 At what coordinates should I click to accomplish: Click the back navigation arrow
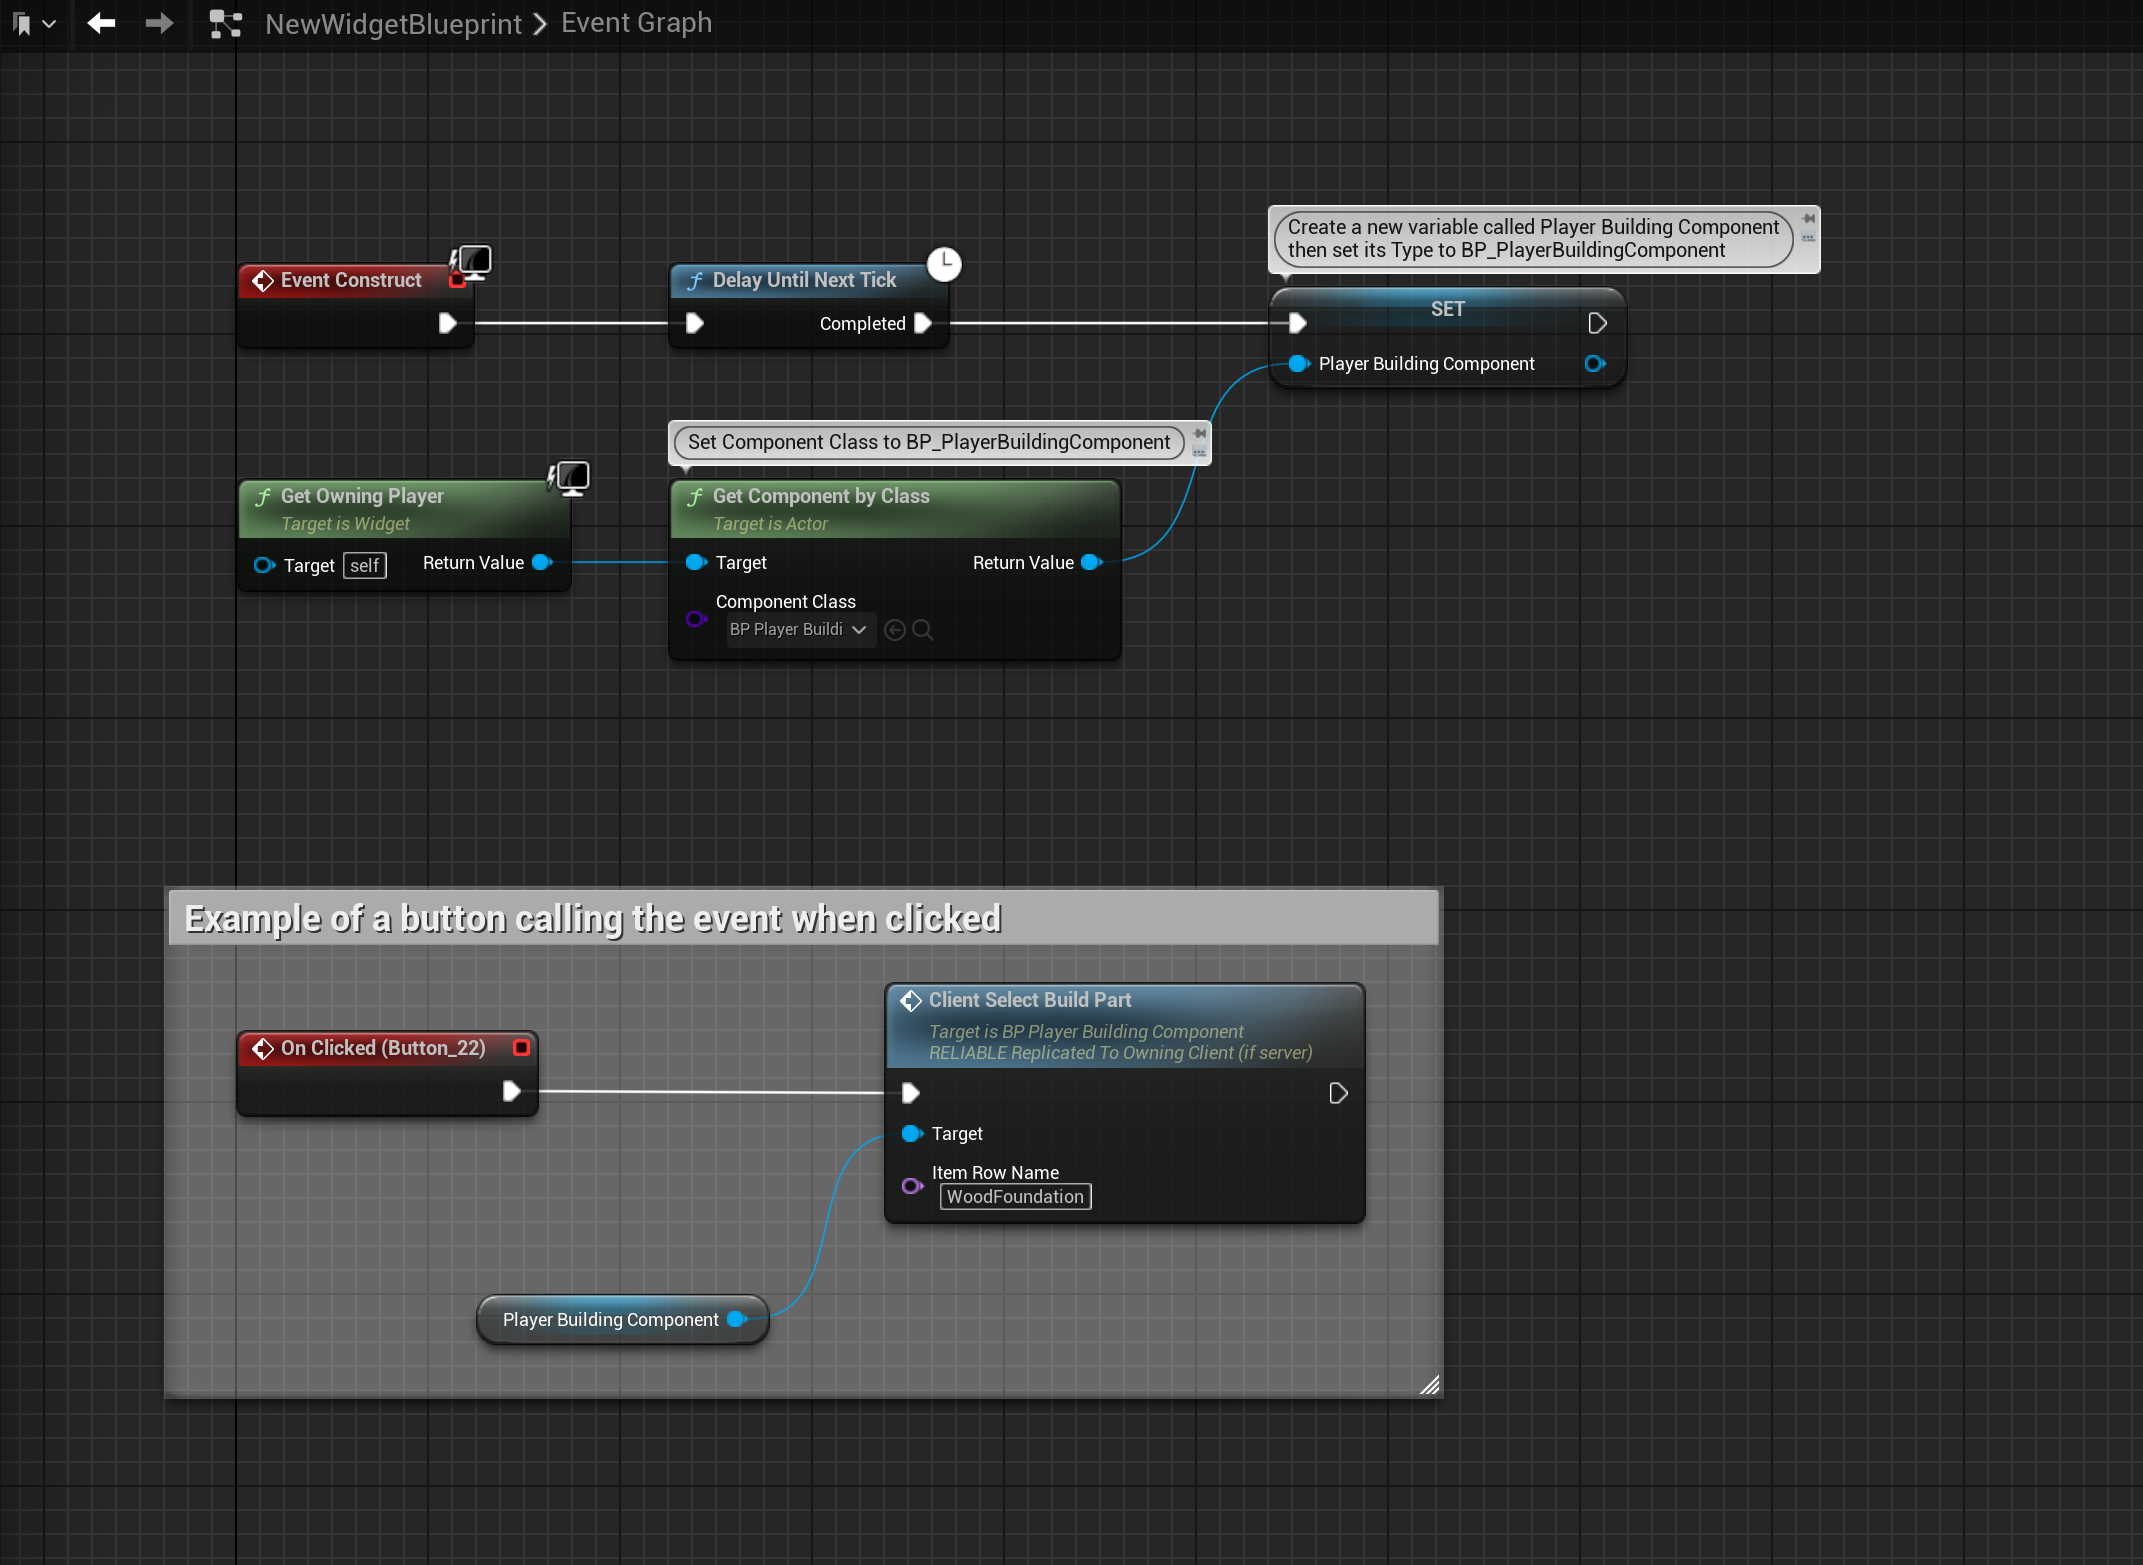coord(101,23)
